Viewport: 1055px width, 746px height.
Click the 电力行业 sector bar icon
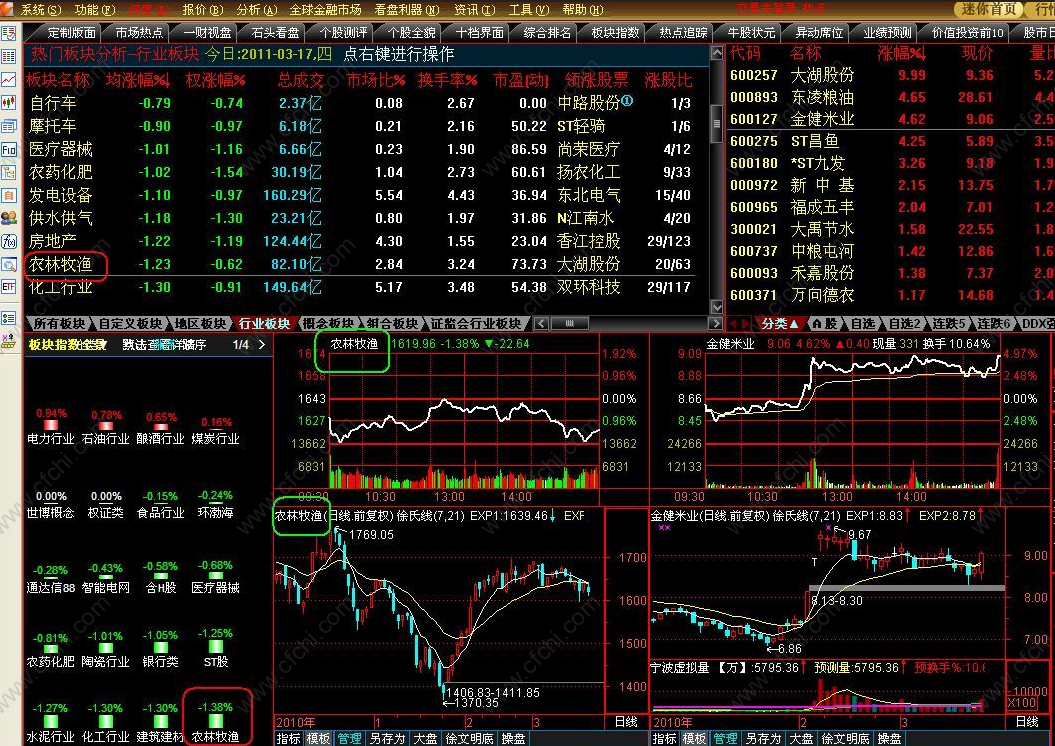coord(50,425)
